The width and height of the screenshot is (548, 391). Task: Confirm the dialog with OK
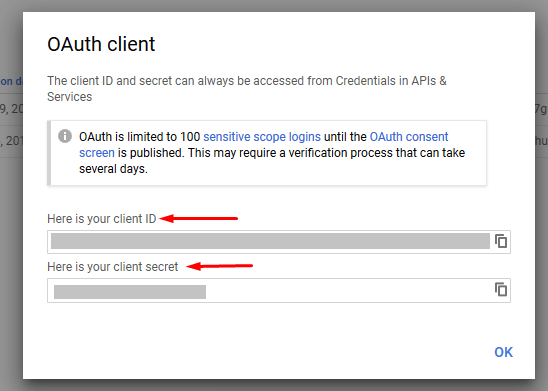click(504, 352)
